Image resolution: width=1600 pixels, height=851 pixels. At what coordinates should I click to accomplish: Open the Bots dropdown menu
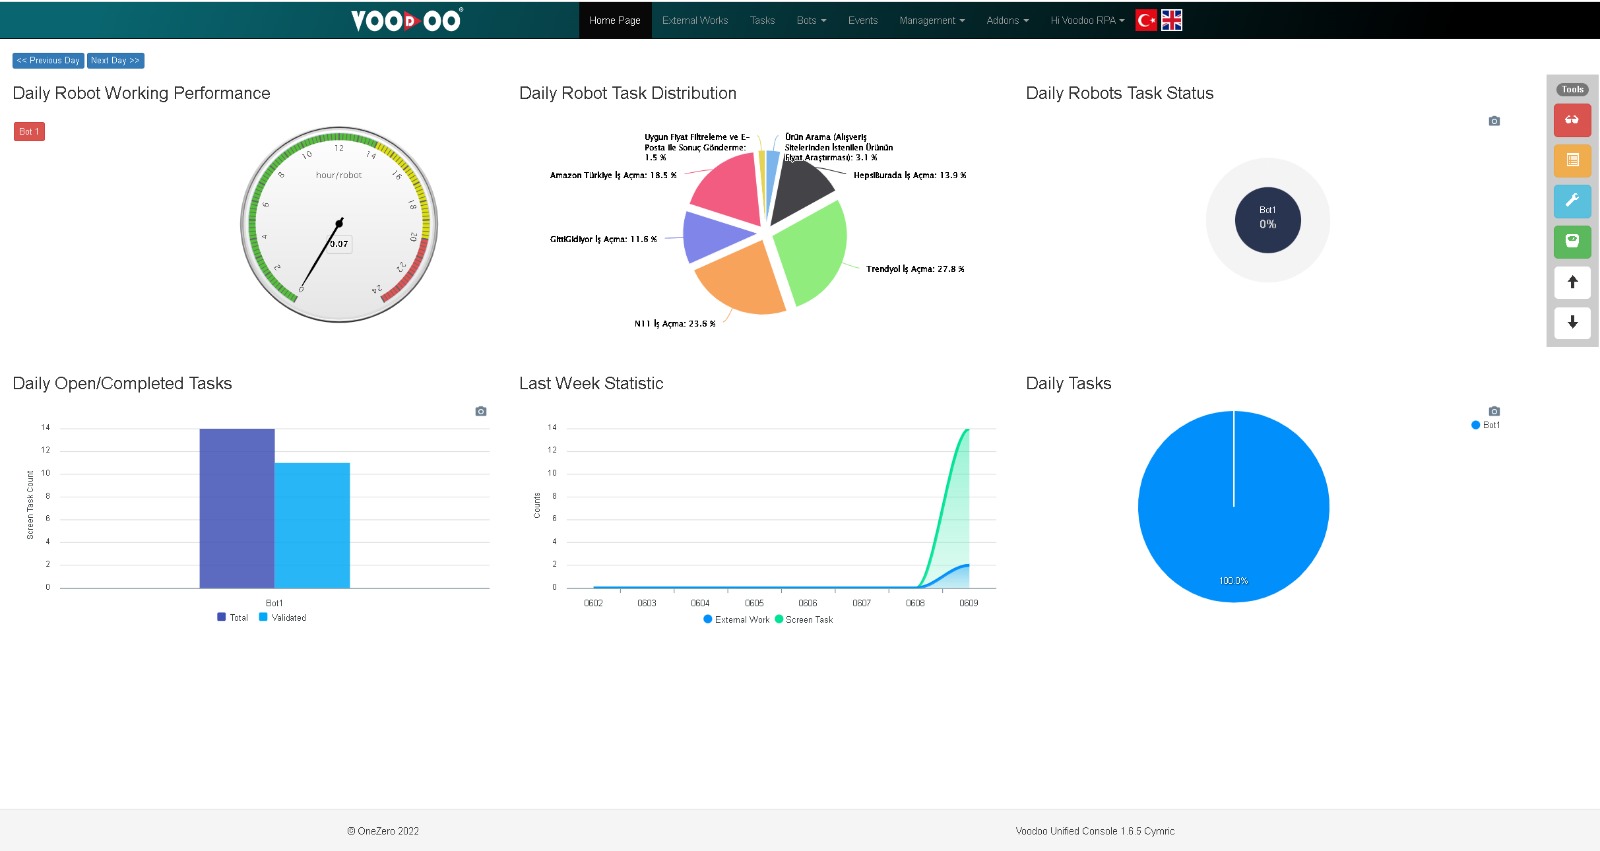[x=811, y=20]
